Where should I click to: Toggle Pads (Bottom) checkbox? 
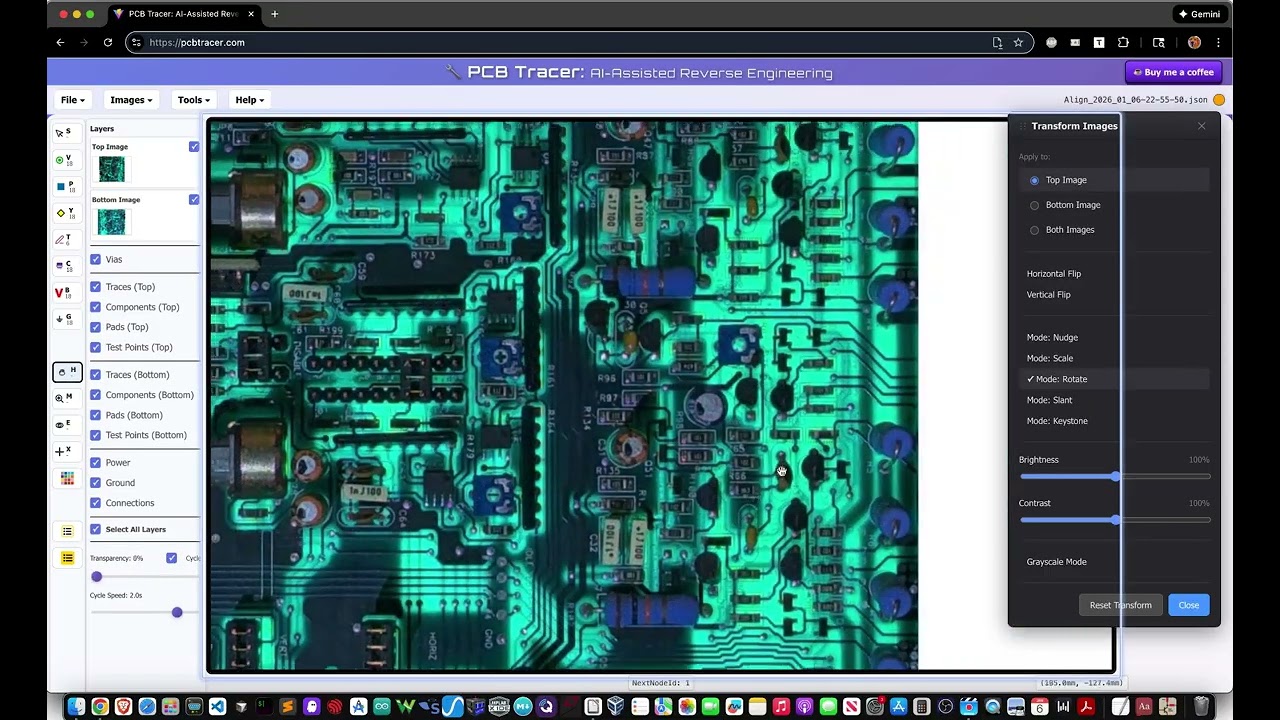[96, 415]
